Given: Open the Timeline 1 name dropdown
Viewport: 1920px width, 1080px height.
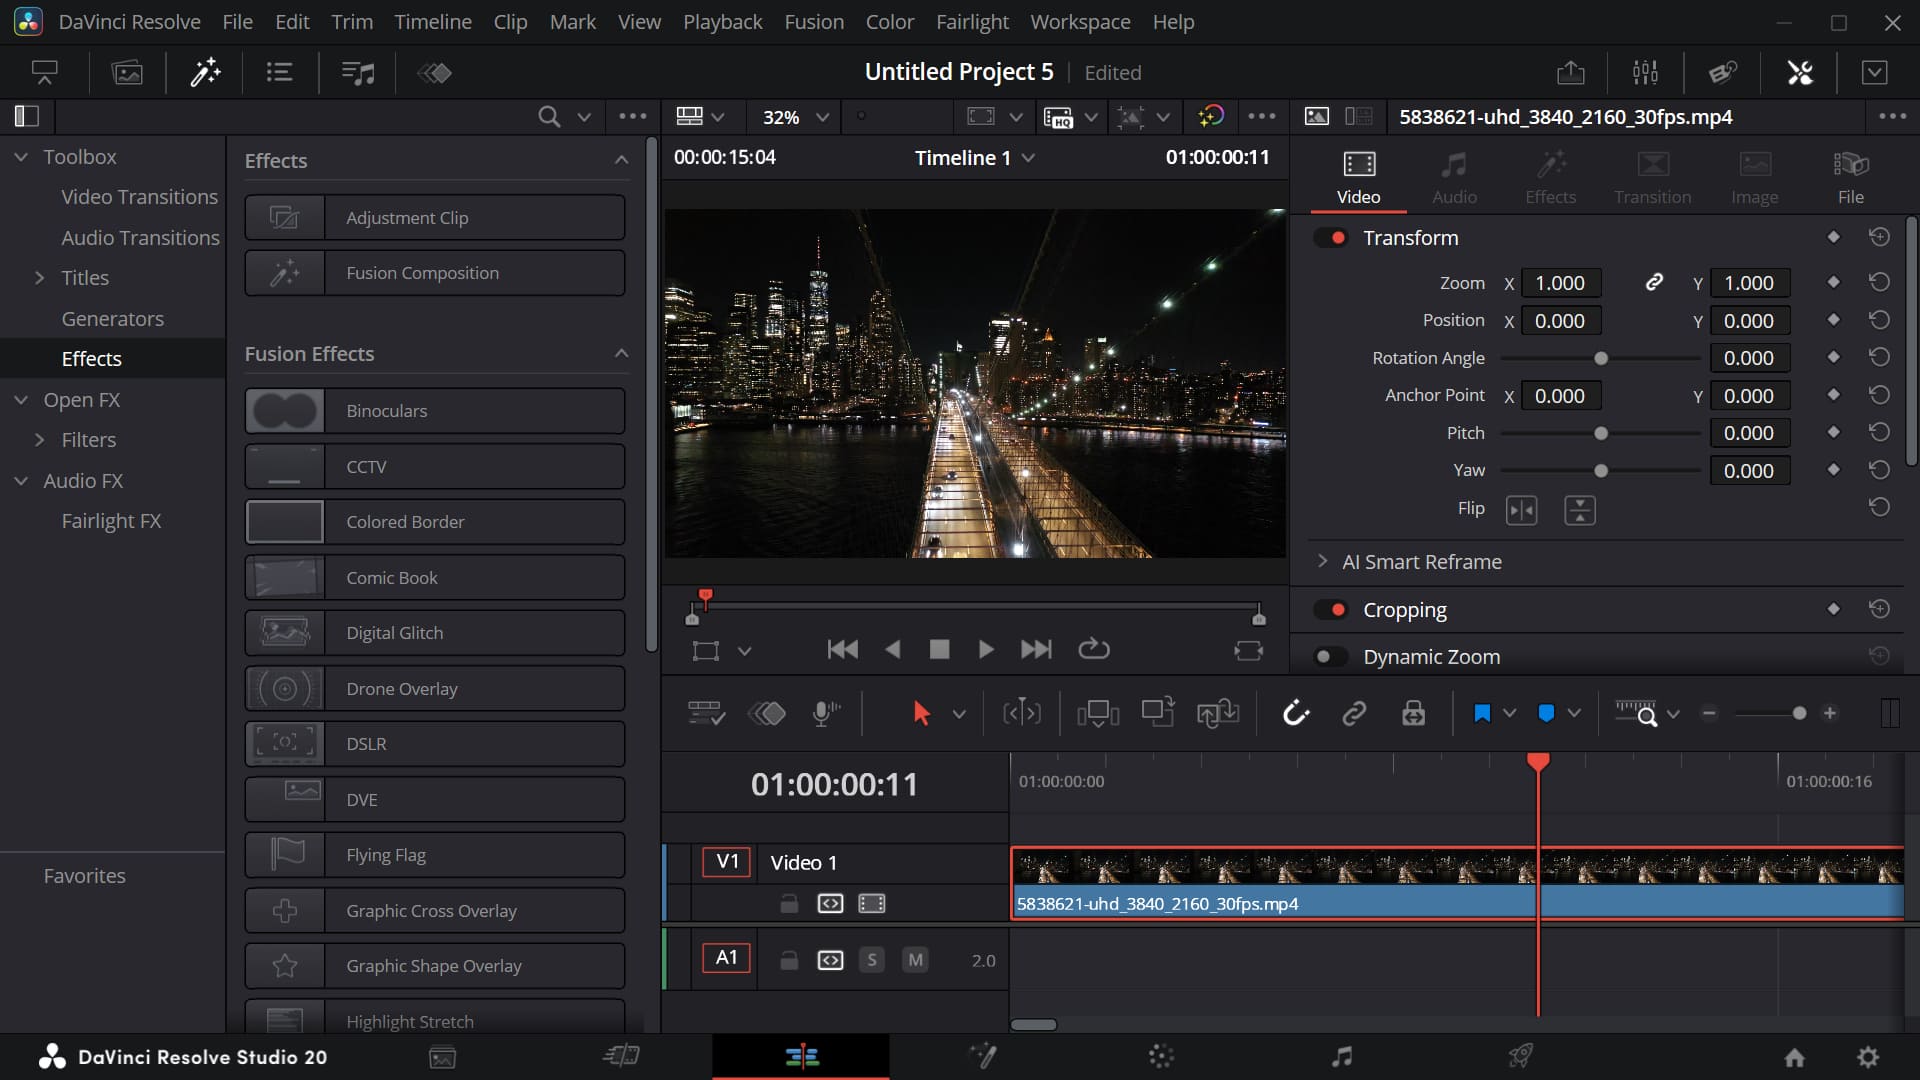Looking at the screenshot, I should [975, 158].
